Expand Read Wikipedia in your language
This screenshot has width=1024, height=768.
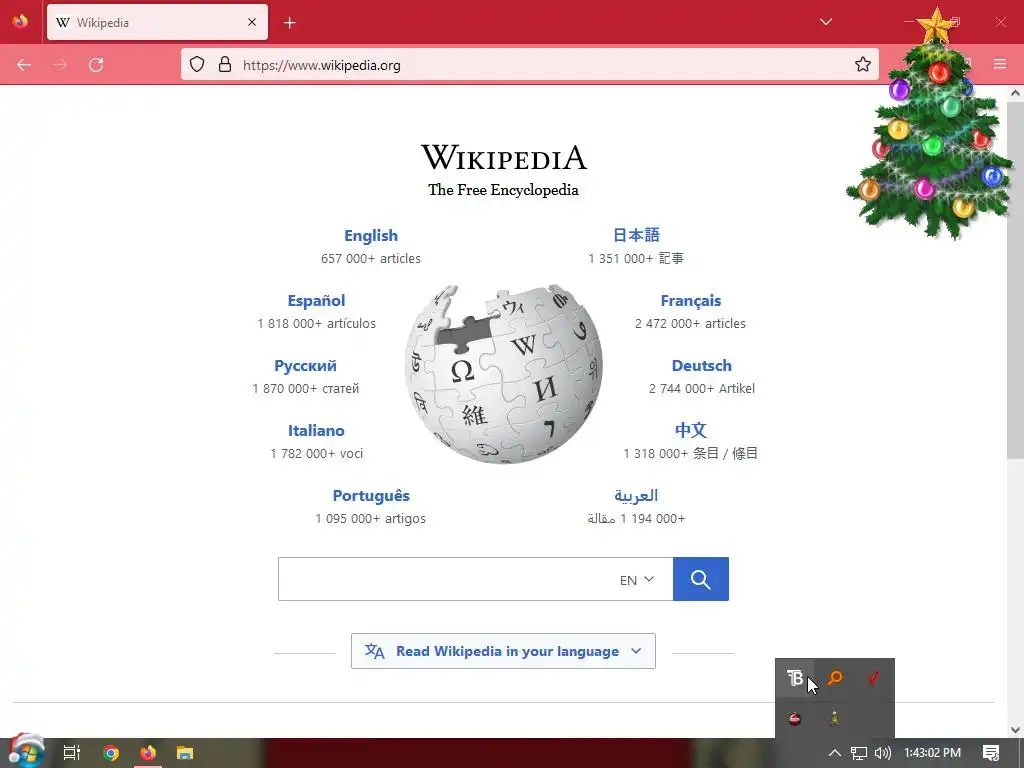503,651
